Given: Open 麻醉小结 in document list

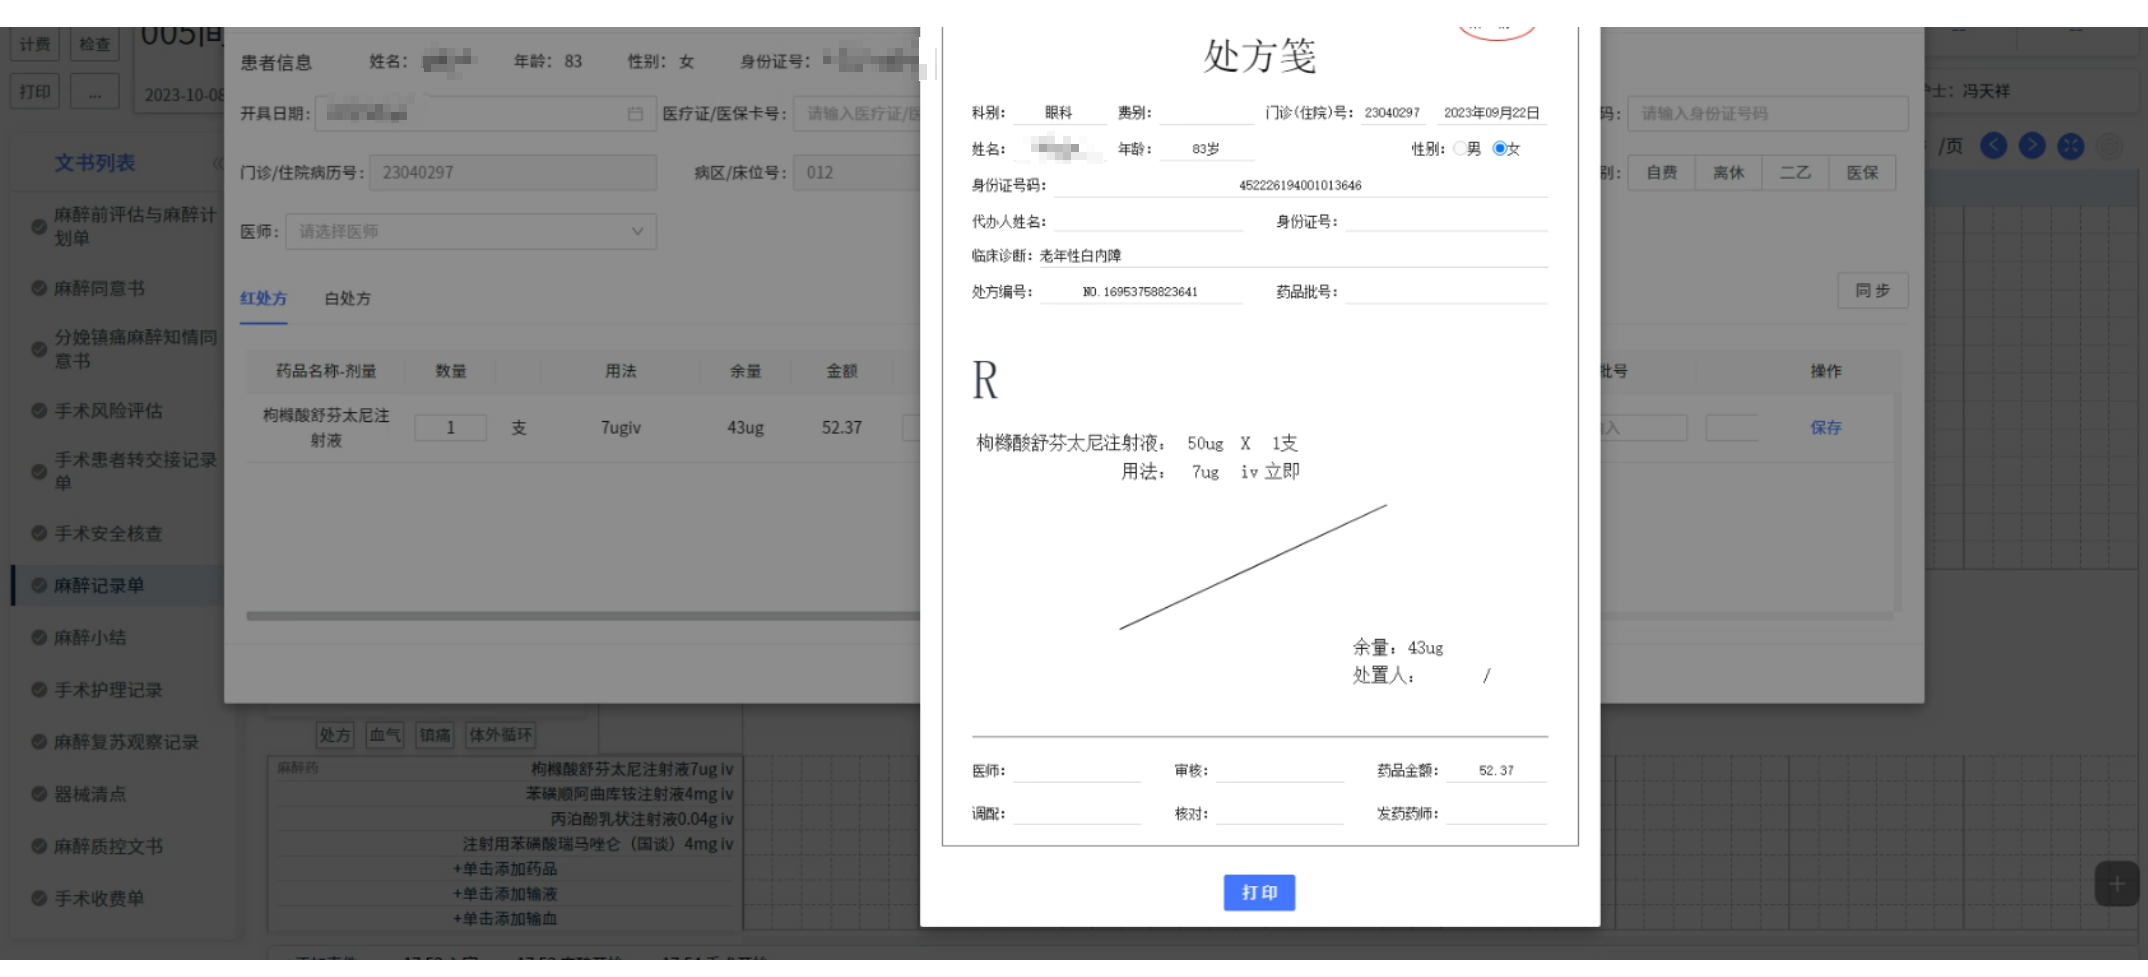Looking at the screenshot, I should (x=90, y=637).
